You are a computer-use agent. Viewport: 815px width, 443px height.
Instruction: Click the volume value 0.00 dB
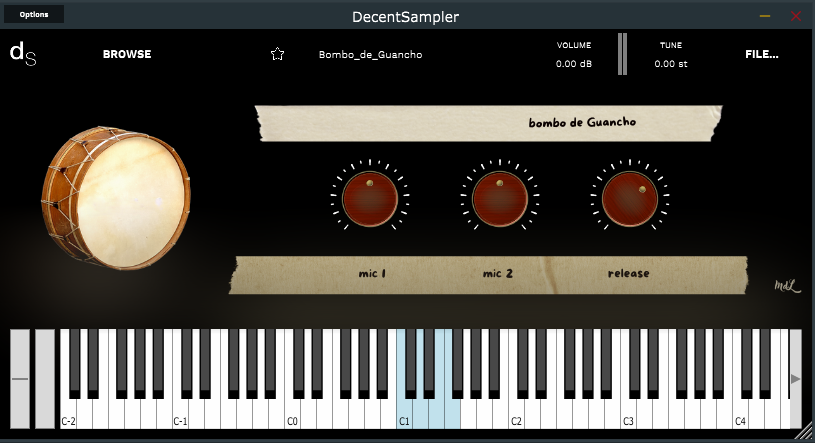(574, 64)
